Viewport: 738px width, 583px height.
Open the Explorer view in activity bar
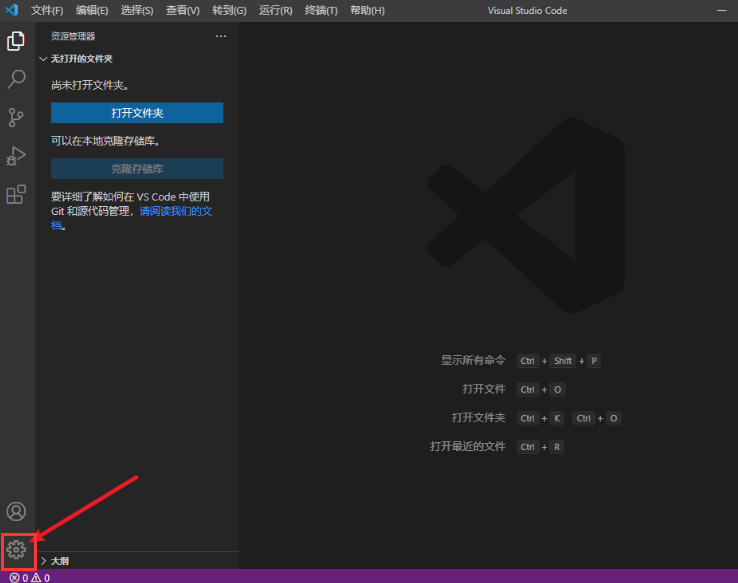pos(16,41)
